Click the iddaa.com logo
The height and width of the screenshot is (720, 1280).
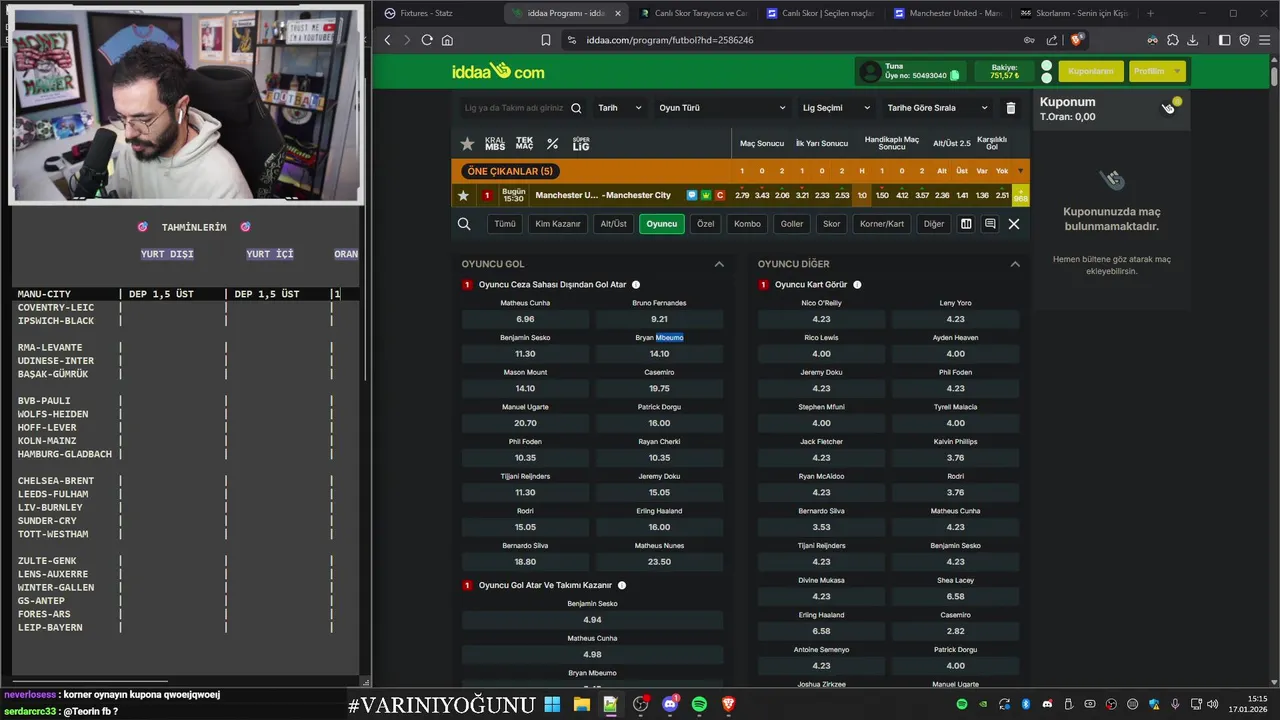point(498,72)
